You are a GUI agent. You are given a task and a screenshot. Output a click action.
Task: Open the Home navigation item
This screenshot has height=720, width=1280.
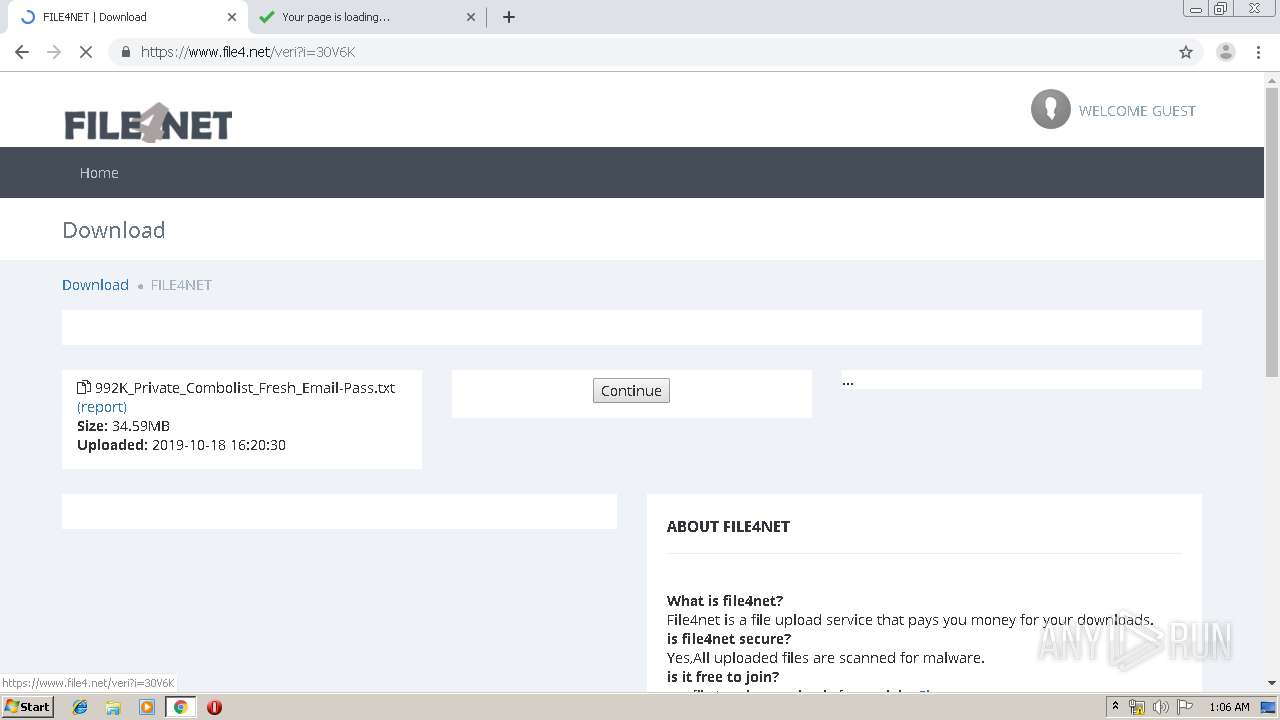tap(99, 173)
